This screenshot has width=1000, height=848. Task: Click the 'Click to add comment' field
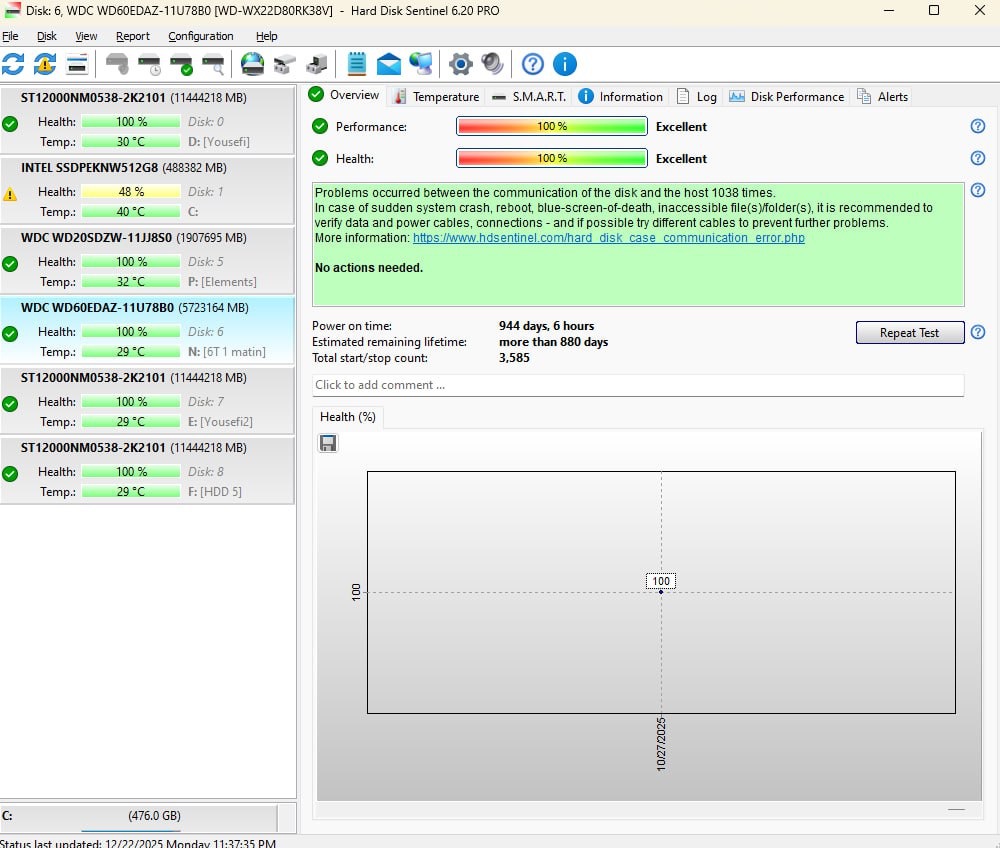(637, 385)
